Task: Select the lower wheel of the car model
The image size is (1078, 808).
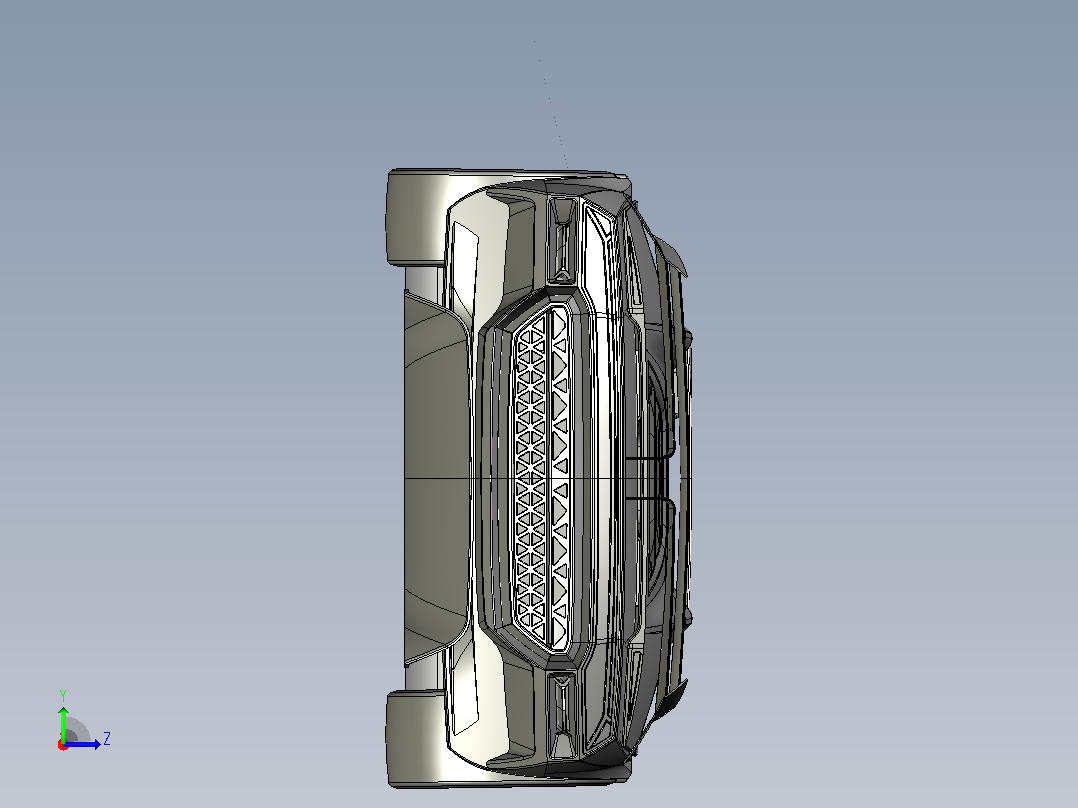Action: (x=417, y=738)
